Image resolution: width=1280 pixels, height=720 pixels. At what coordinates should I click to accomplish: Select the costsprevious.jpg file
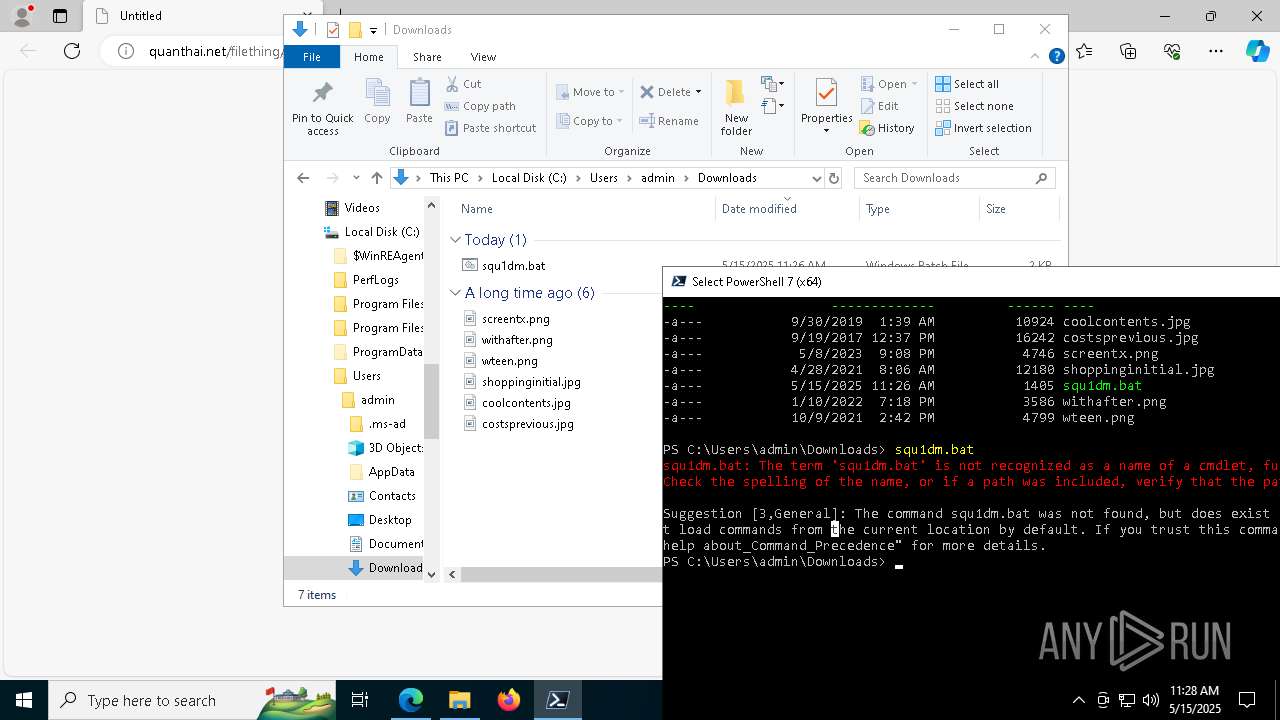(x=527, y=424)
